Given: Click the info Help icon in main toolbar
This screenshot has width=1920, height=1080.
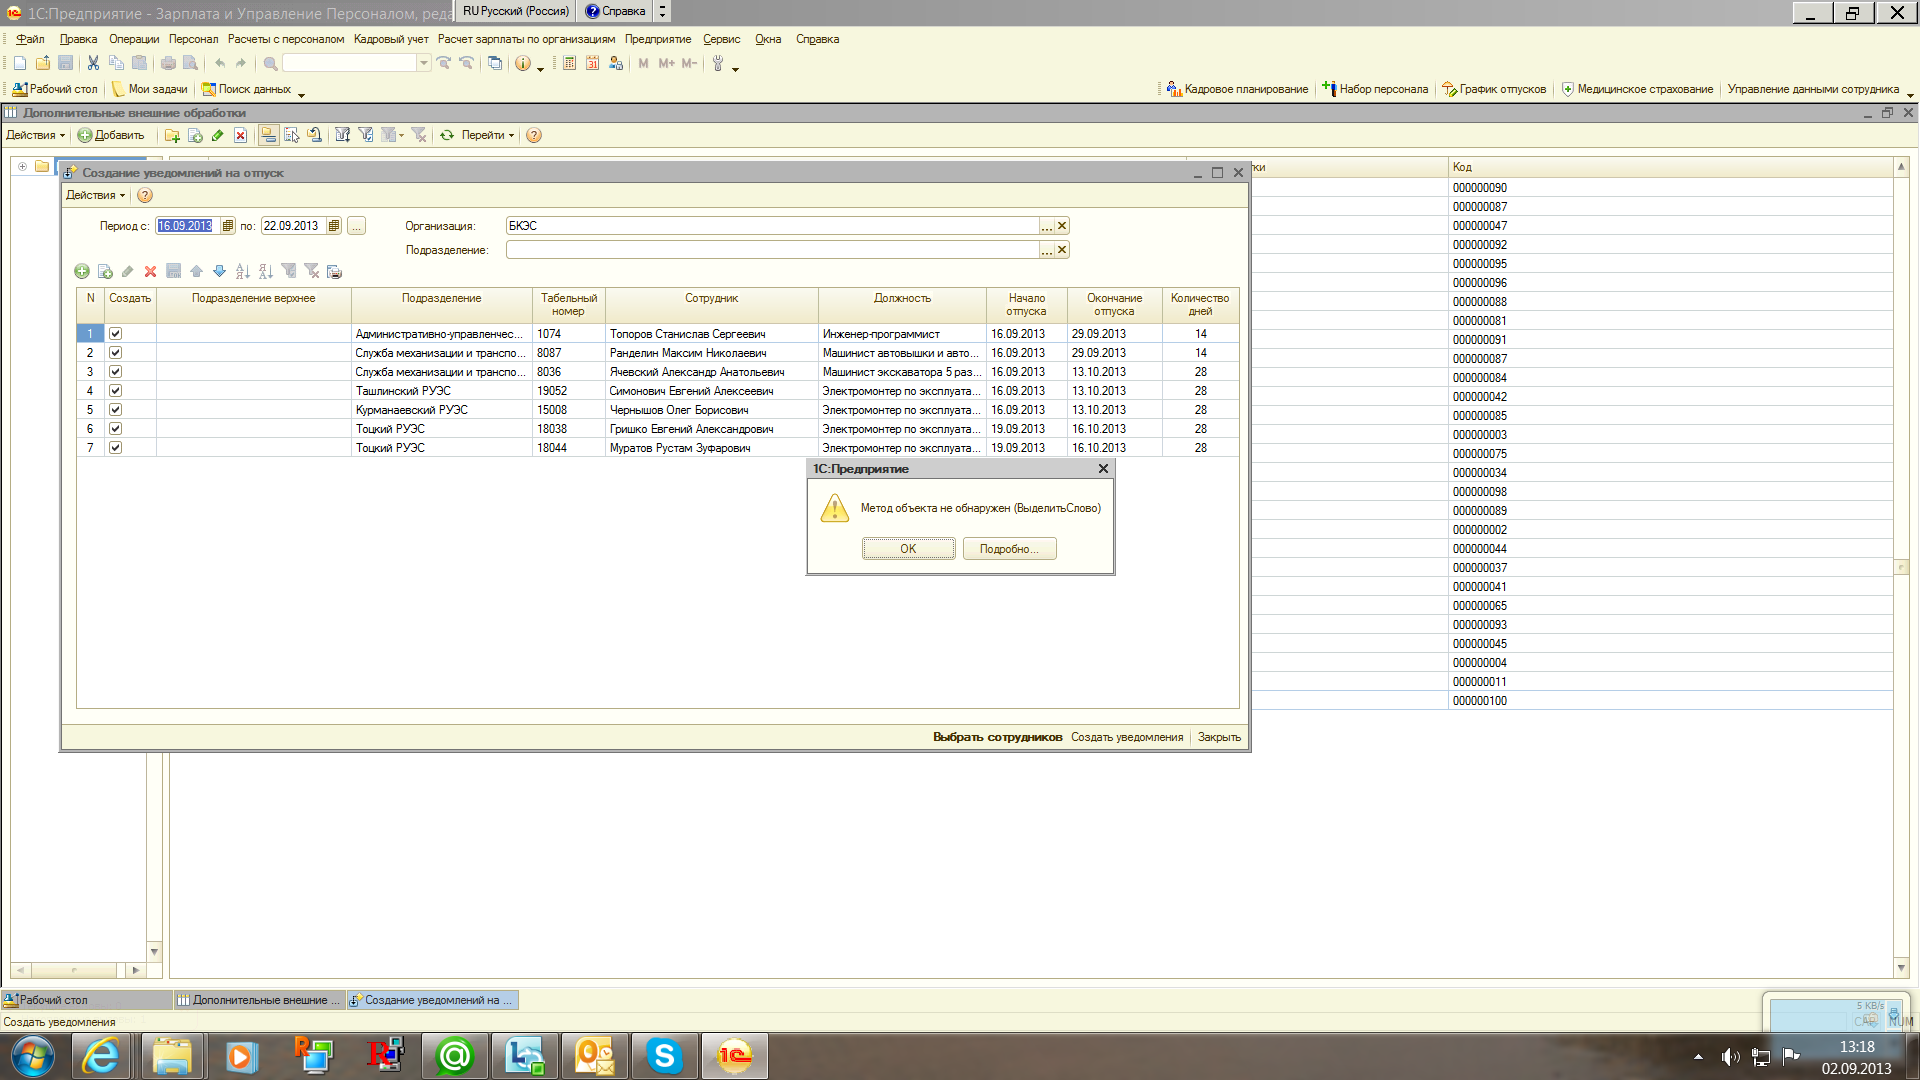Looking at the screenshot, I should tap(522, 63).
